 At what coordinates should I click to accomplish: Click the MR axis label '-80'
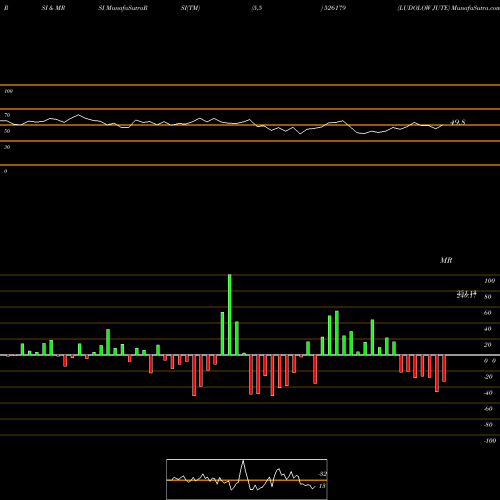point(488,425)
